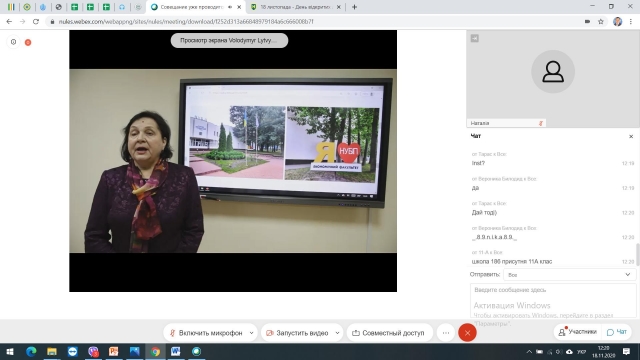Toggle the 'Участники' panel
640x360 pixels.
578,332
